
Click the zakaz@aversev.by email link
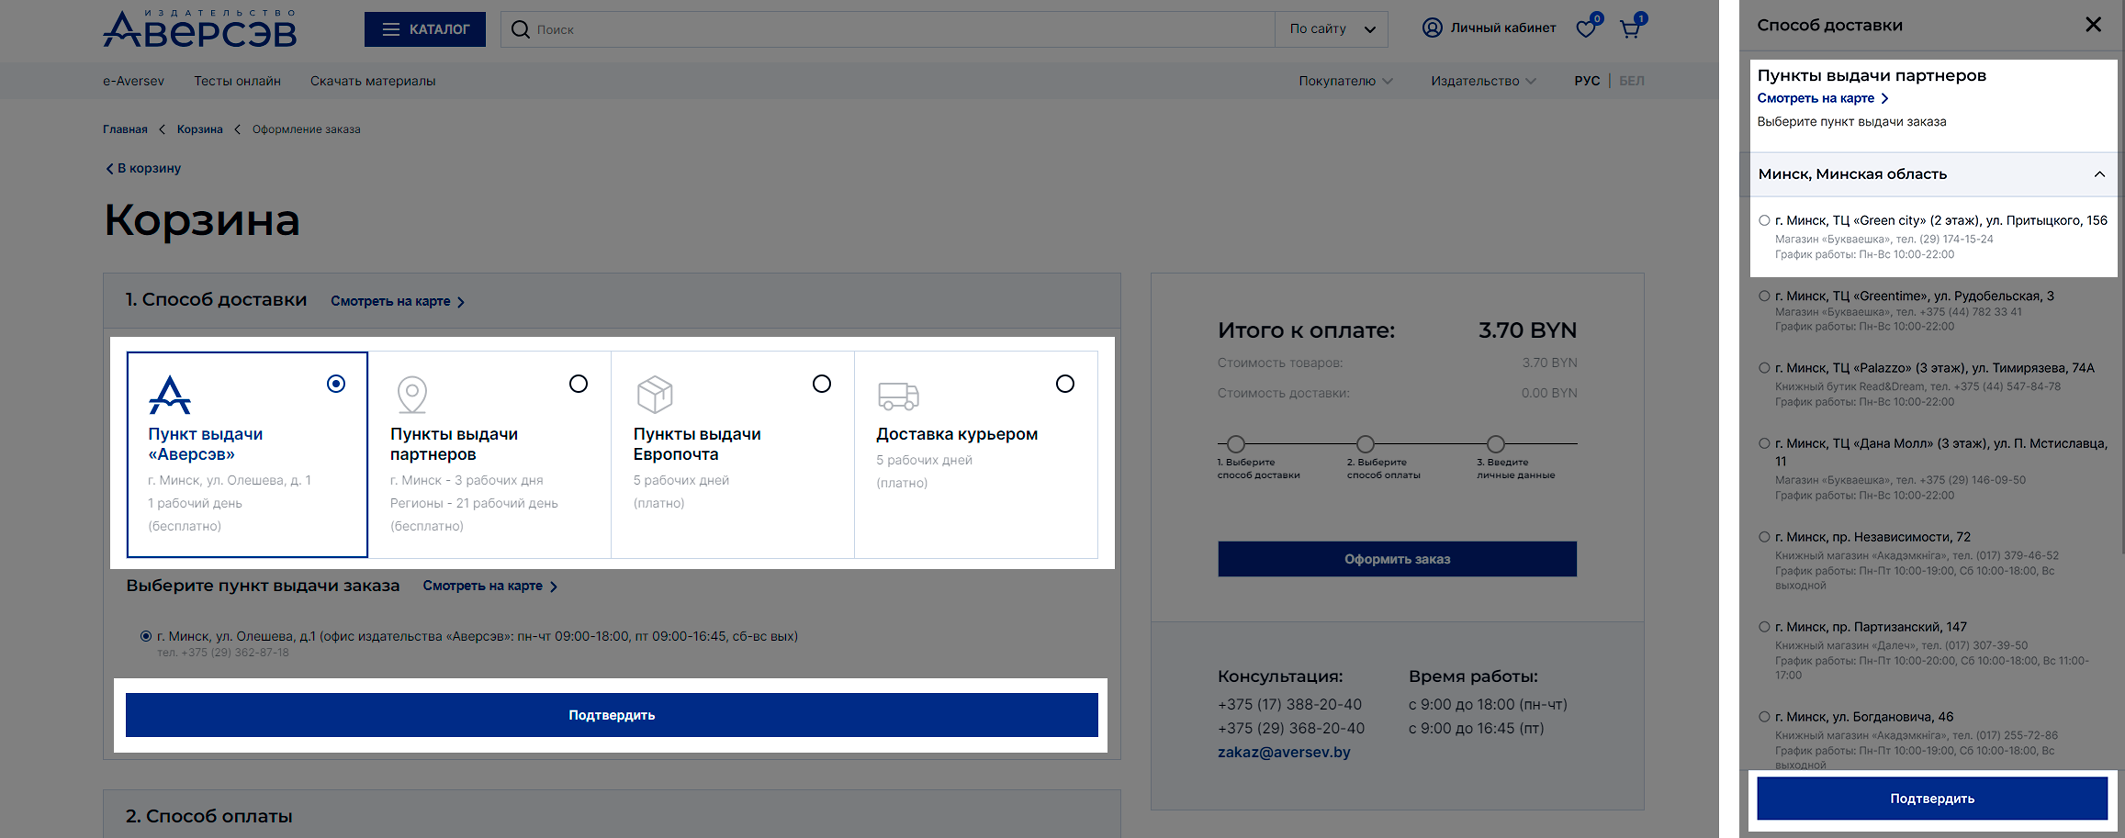tap(1283, 752)
